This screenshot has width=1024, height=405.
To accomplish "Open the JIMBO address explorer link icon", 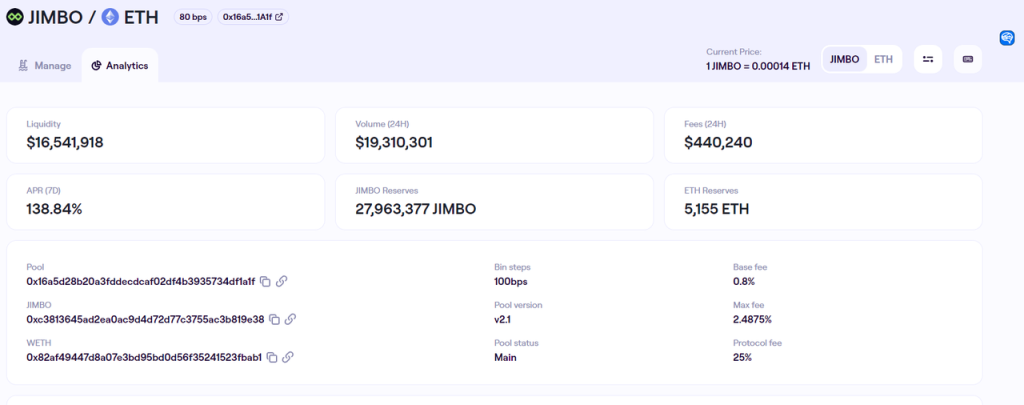I will [x=290, y=319].
